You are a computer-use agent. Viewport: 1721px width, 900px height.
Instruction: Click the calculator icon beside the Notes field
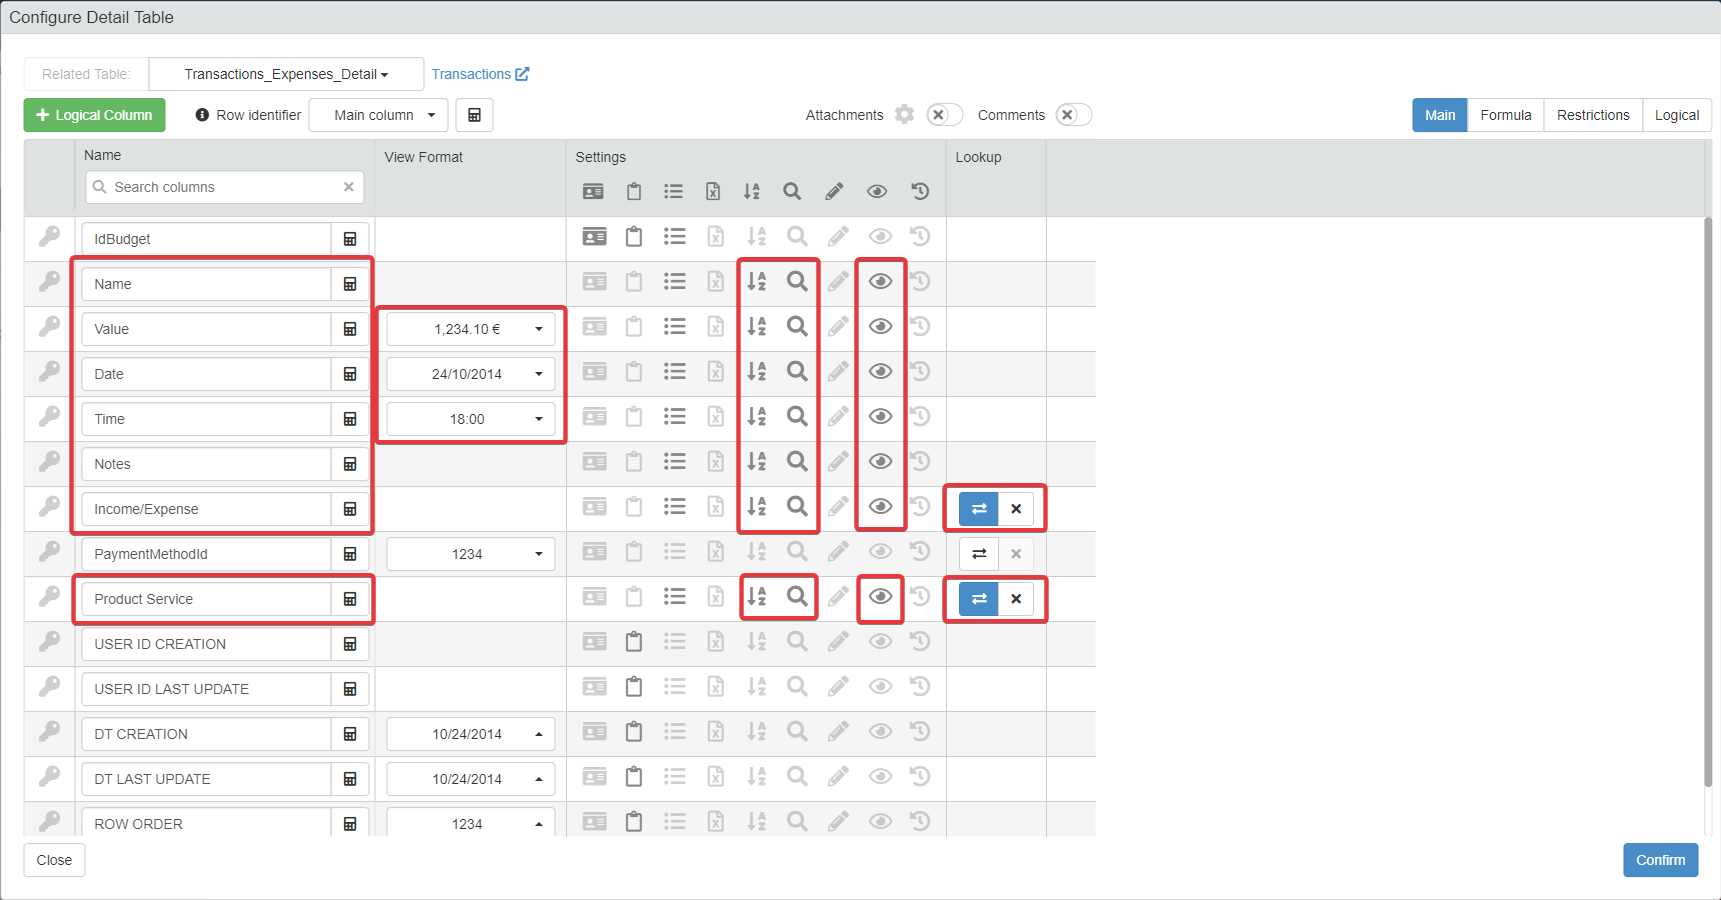point(350,464)
